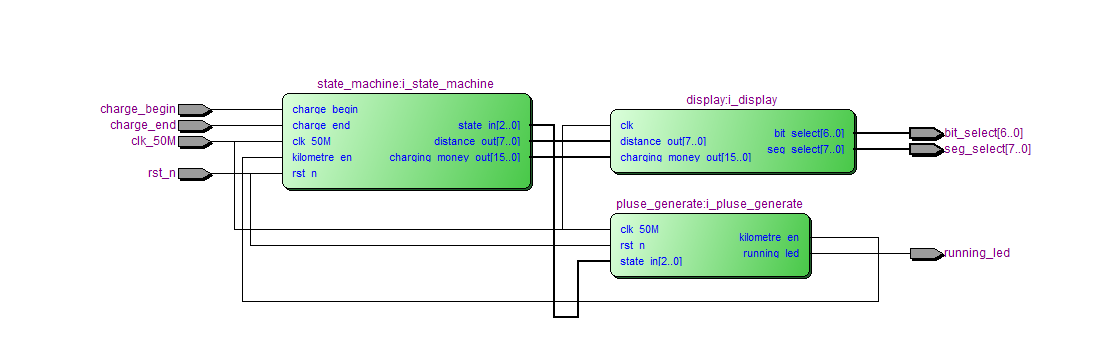The height and width of the screenshot is (362, 1097).
Task: Select distance out[7..0] port in display block
Action: 663,141
